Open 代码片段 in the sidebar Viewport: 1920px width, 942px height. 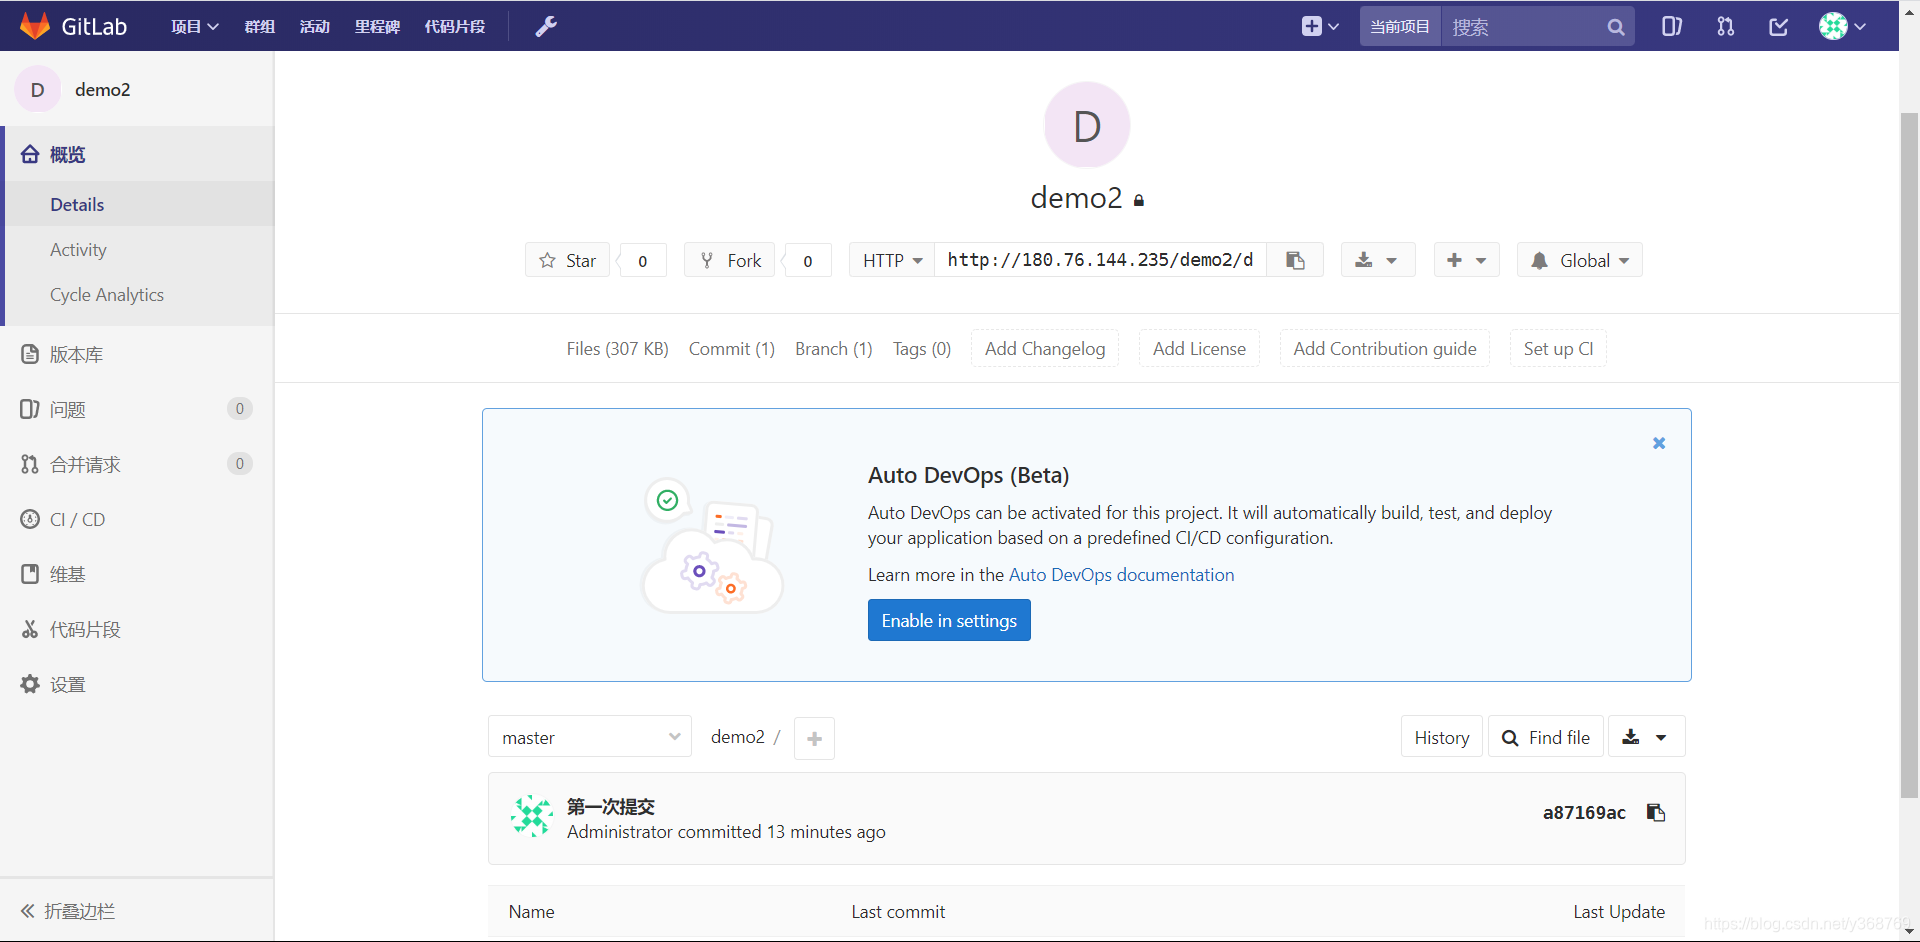[137, 629]
